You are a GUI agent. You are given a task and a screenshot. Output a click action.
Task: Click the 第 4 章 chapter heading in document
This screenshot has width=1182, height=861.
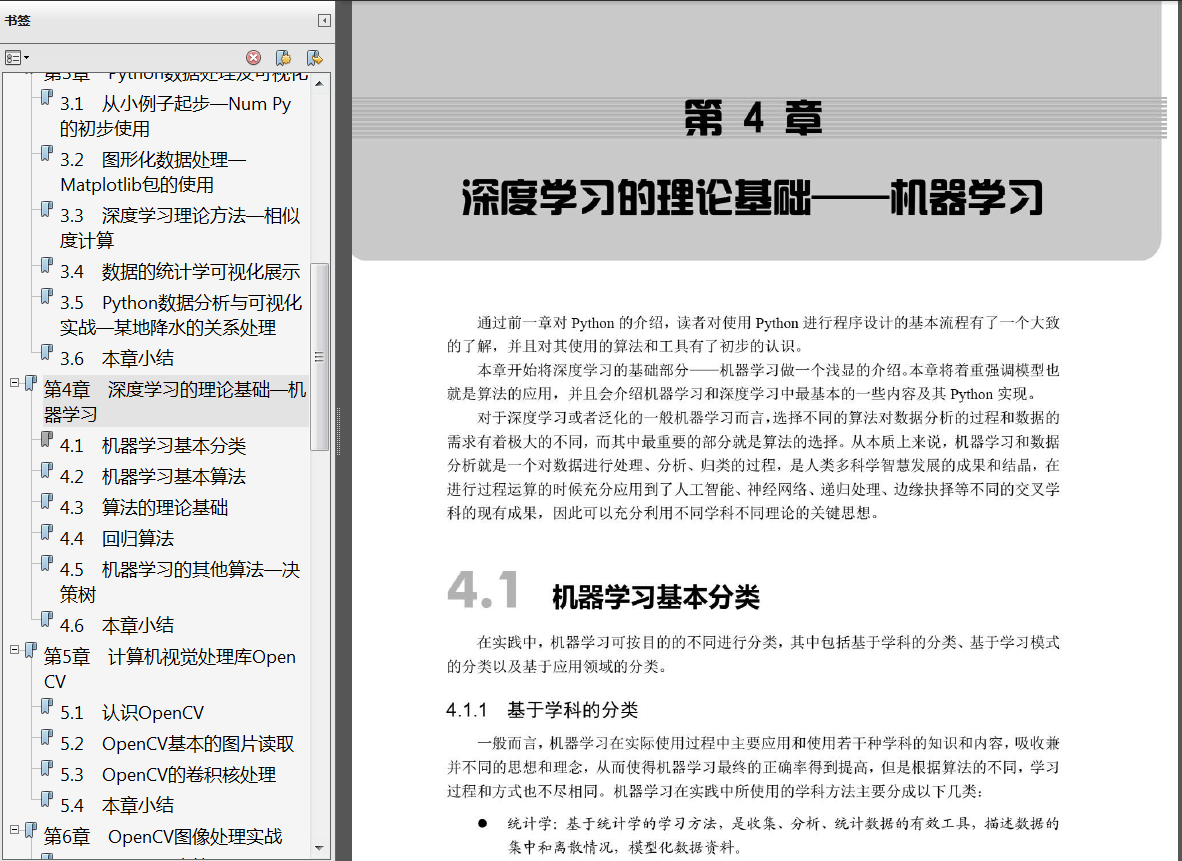[753, 118]
